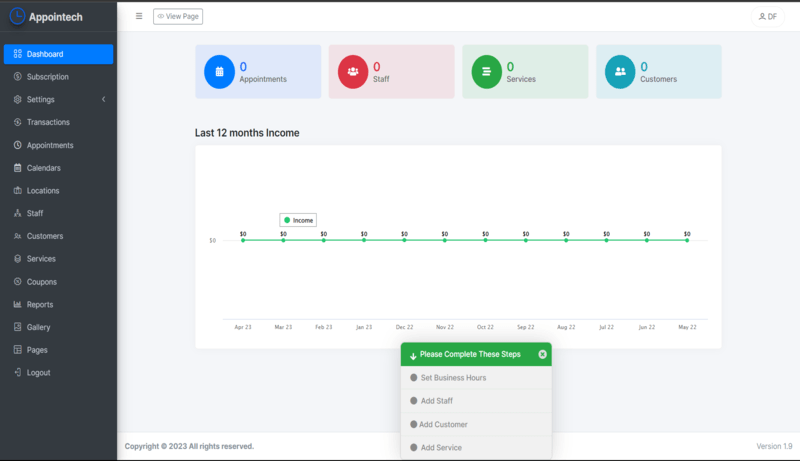Click the Settings gear icon in the sidebar
The image size is (800, 461).
click(17, 99)
